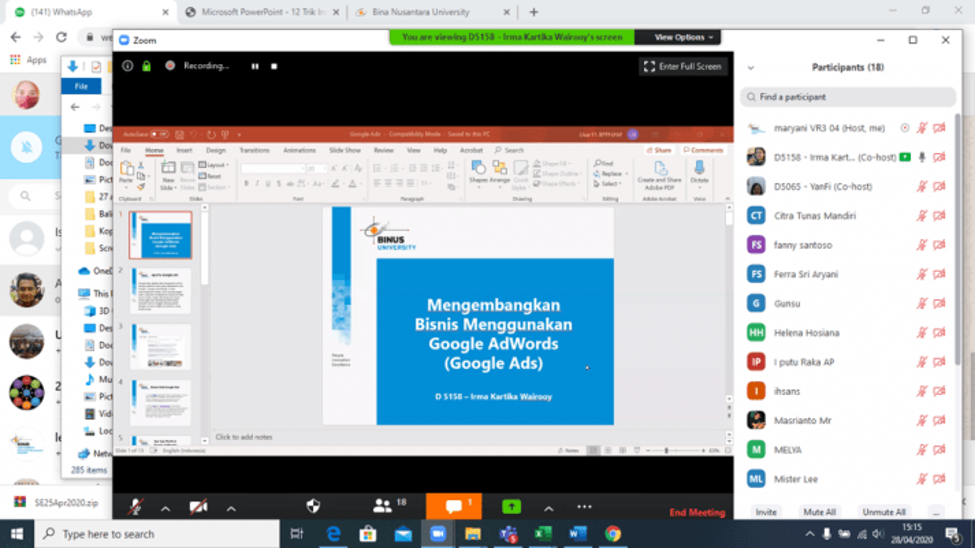The image size is (977, 550).
Task: Open the Slide Show tab in shared PowerPoint
Action: point(345,151)
